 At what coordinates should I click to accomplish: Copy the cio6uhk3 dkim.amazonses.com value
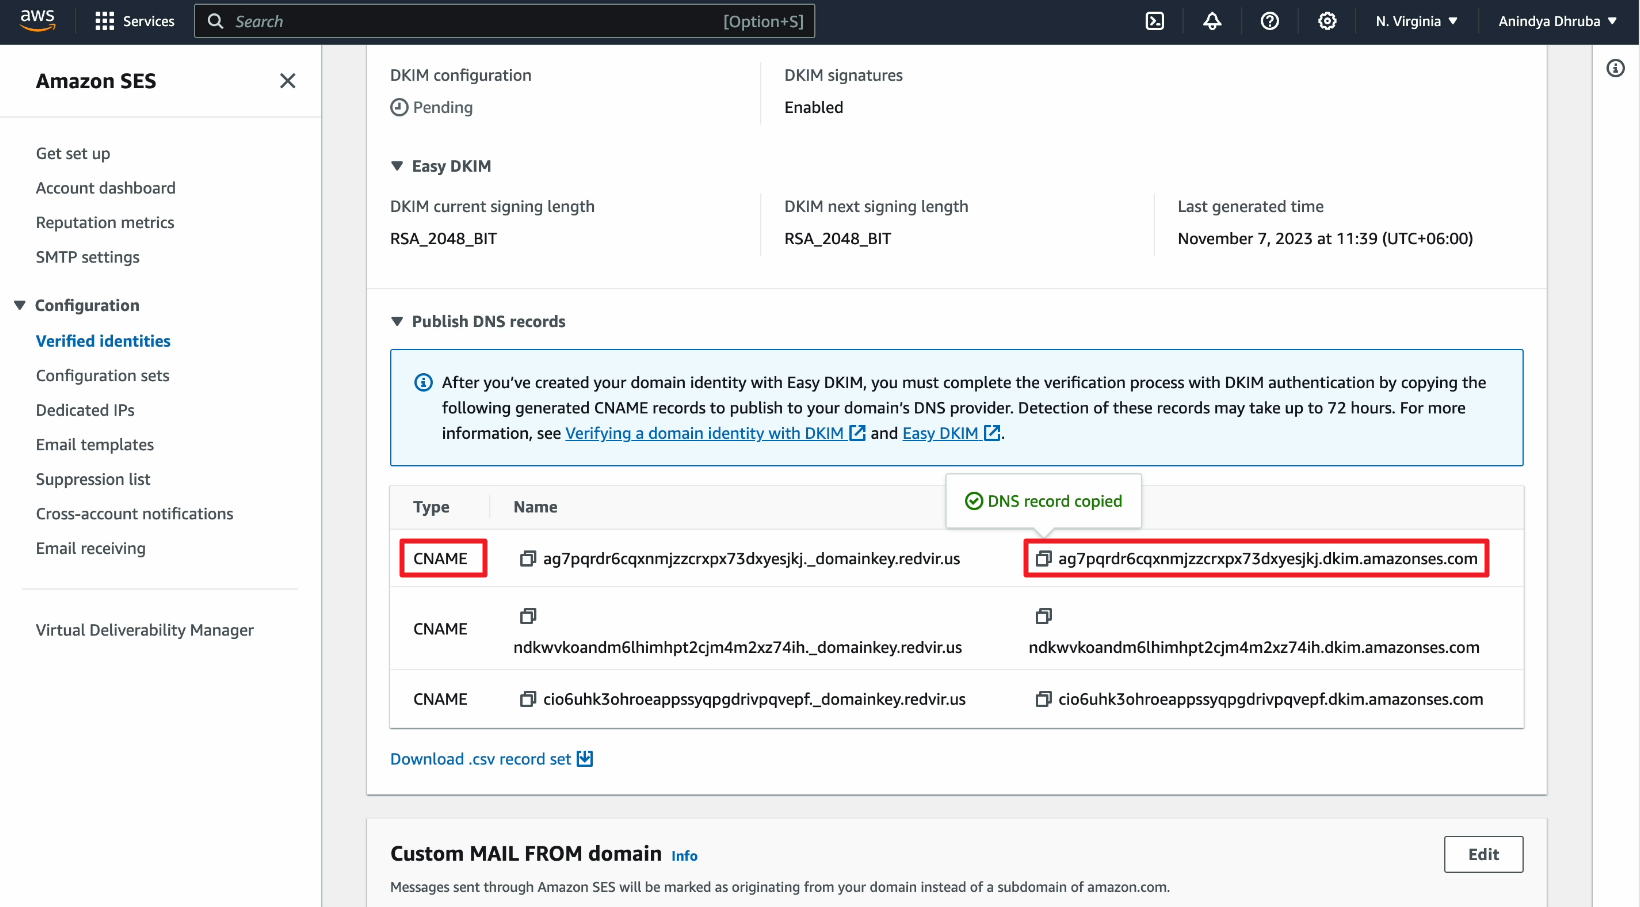coord(1043,699)
